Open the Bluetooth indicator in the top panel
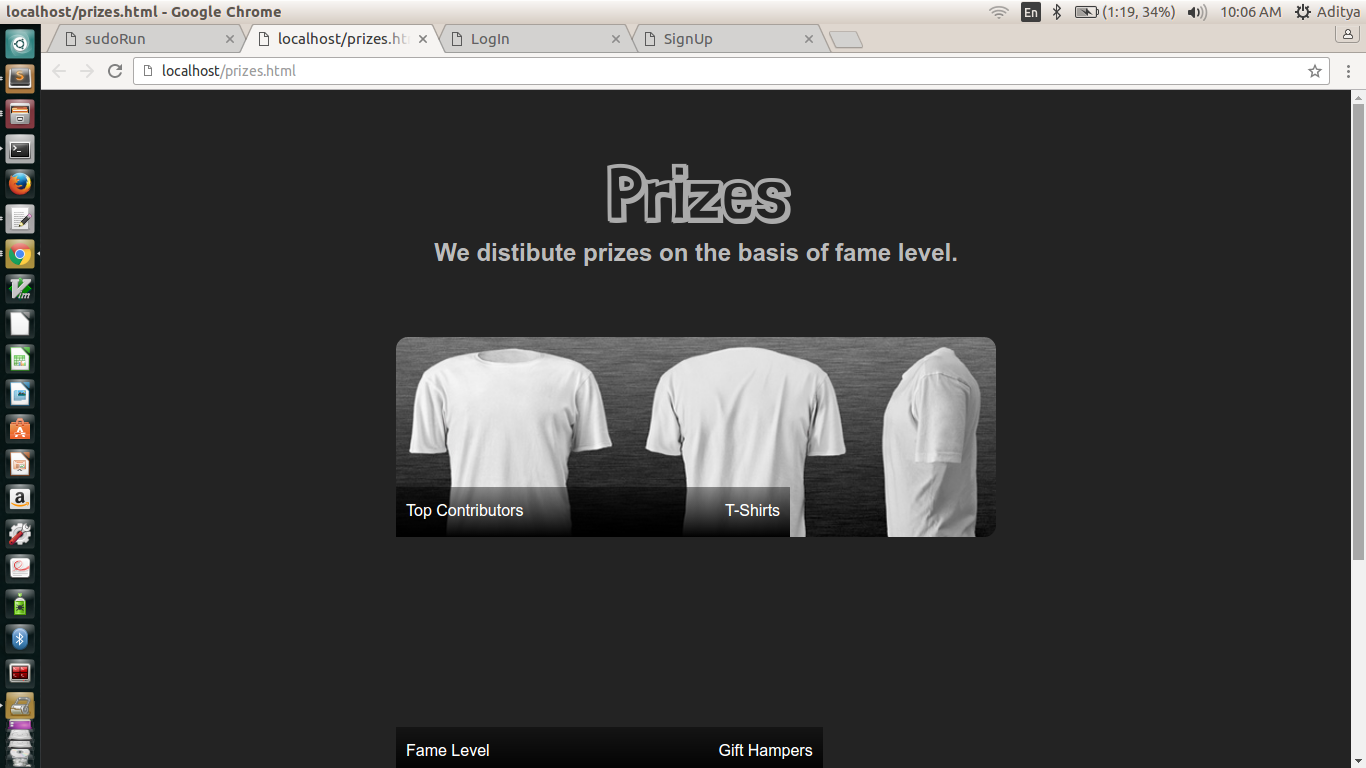Viewport: 1366px width, 768px height. pos(1057,12)
